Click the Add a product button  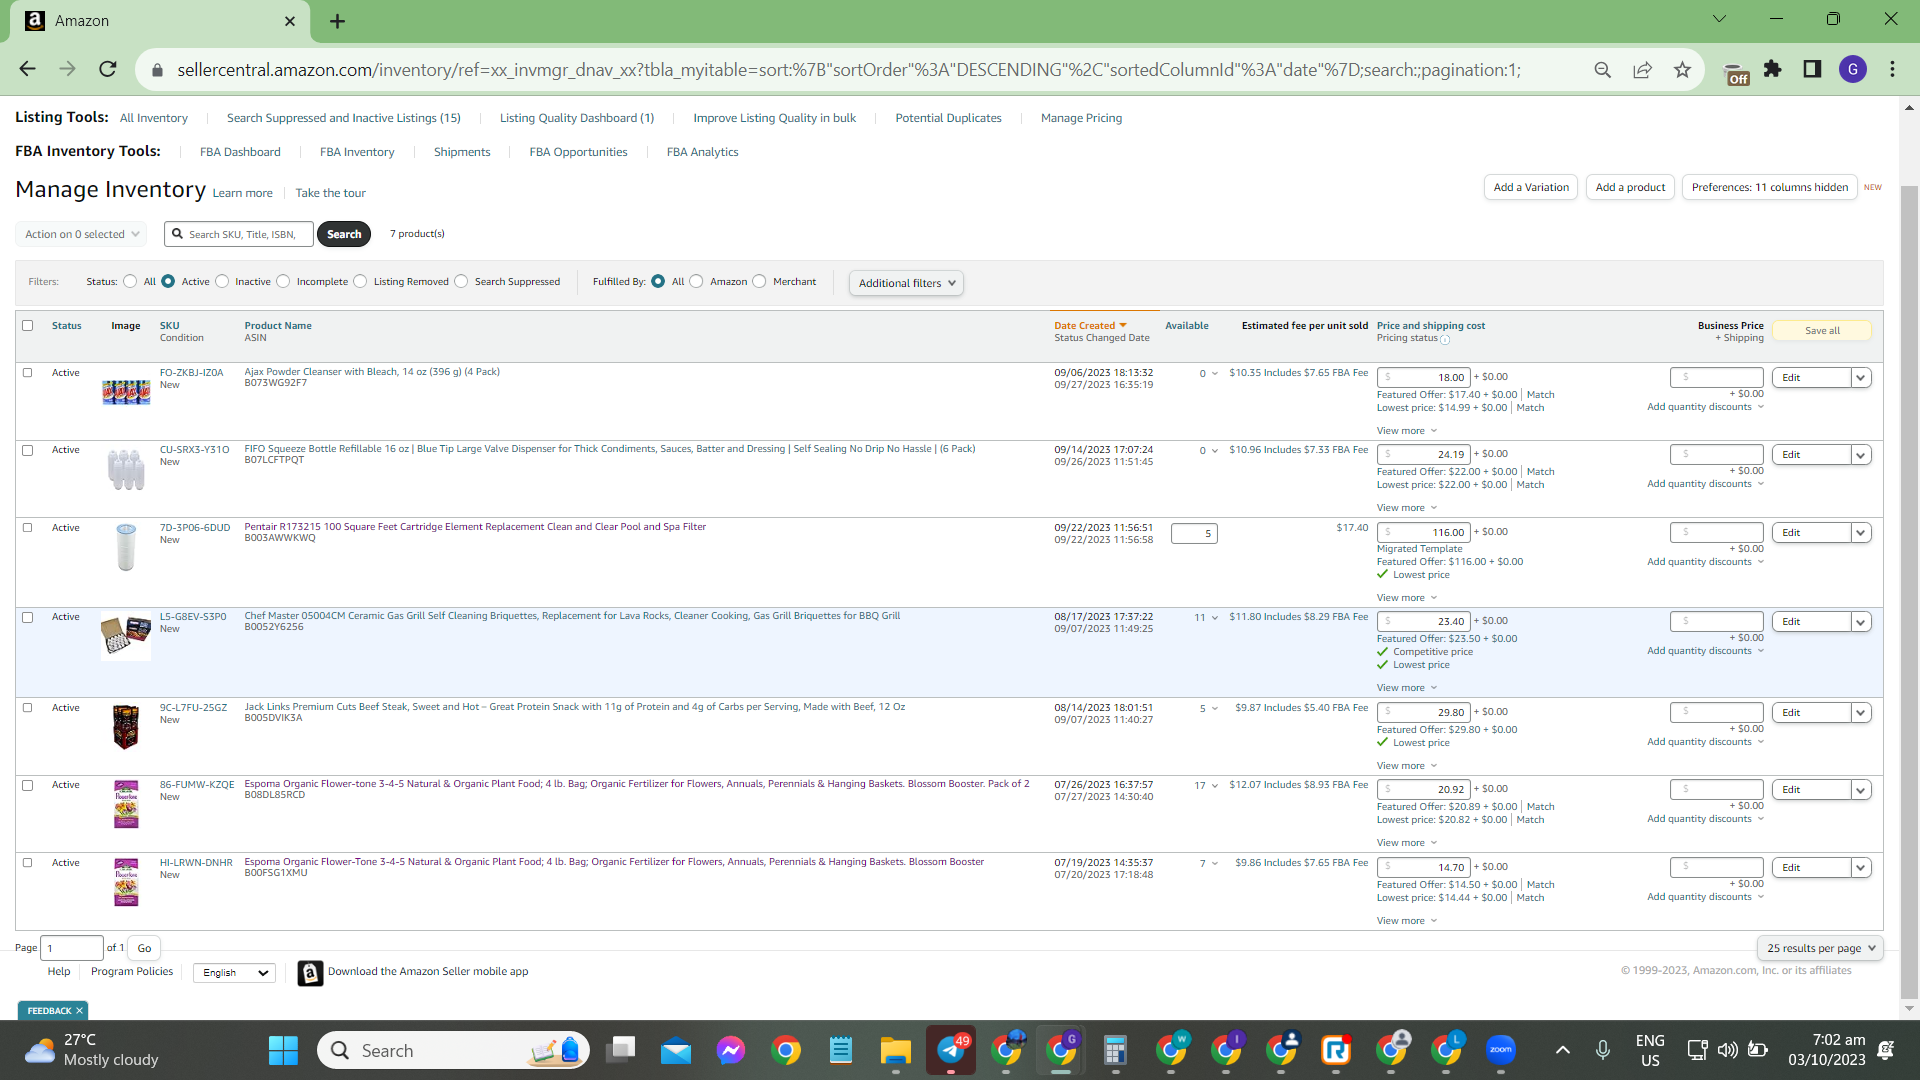(x=1630, y=187)
